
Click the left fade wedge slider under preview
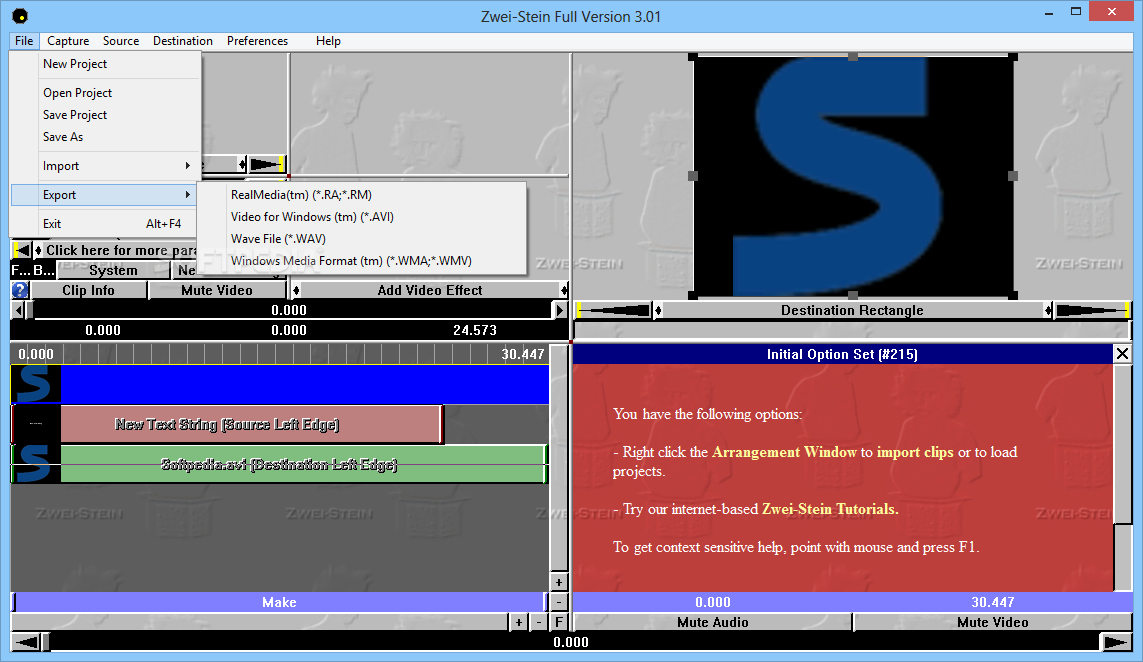point(613,311)
